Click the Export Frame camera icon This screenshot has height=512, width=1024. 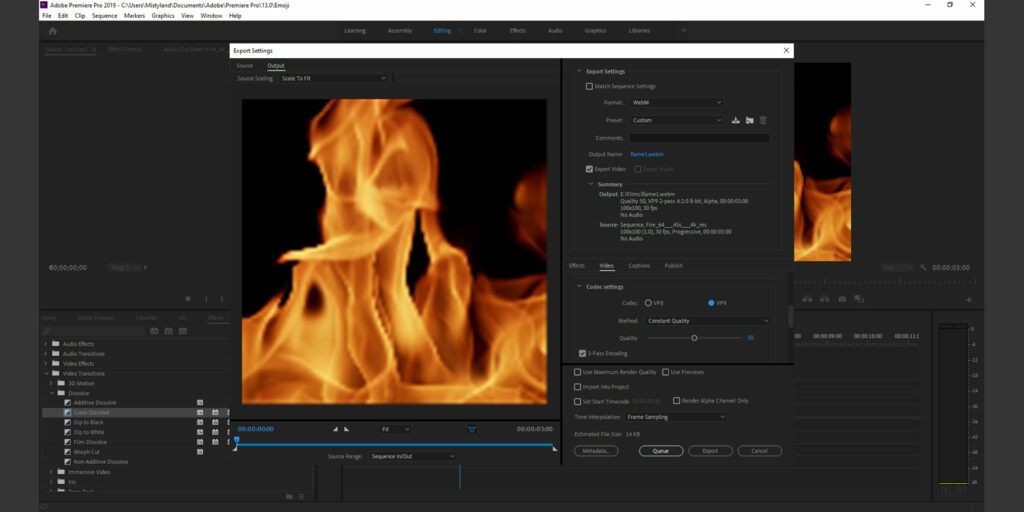[842, 299]
